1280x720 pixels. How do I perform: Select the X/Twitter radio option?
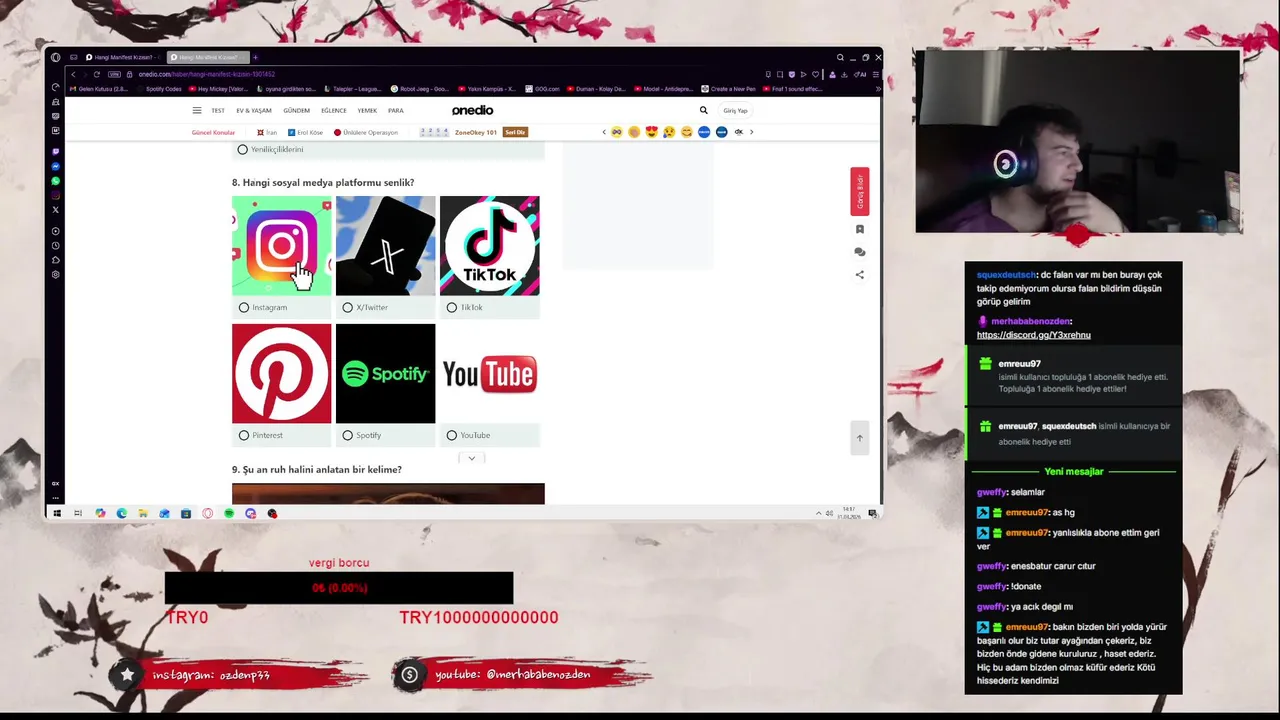point(348,307)
